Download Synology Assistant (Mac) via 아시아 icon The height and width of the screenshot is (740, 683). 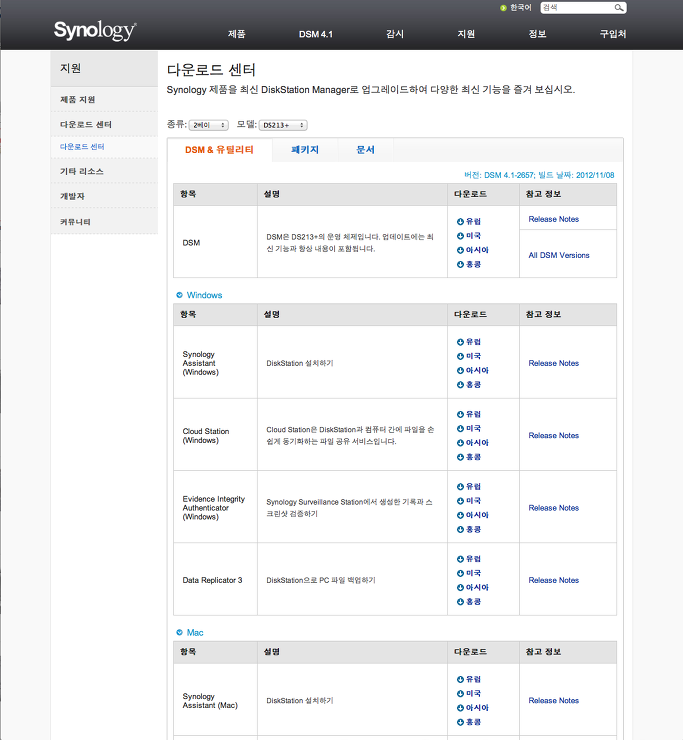(x=460, y=708)
